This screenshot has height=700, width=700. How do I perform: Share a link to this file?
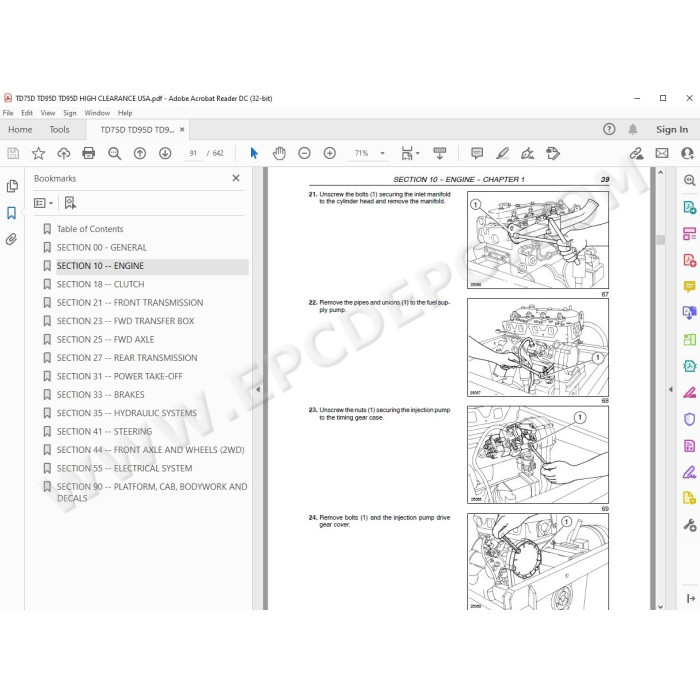(x=636, y=154)
